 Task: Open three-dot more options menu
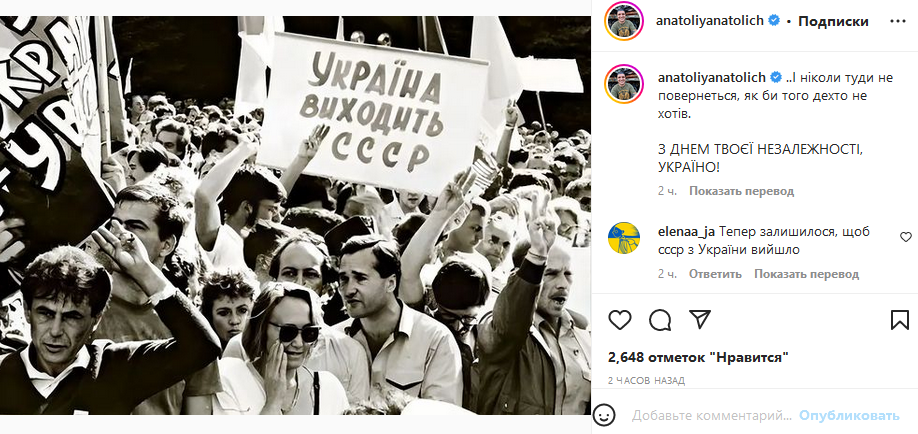tap(898, 22)
